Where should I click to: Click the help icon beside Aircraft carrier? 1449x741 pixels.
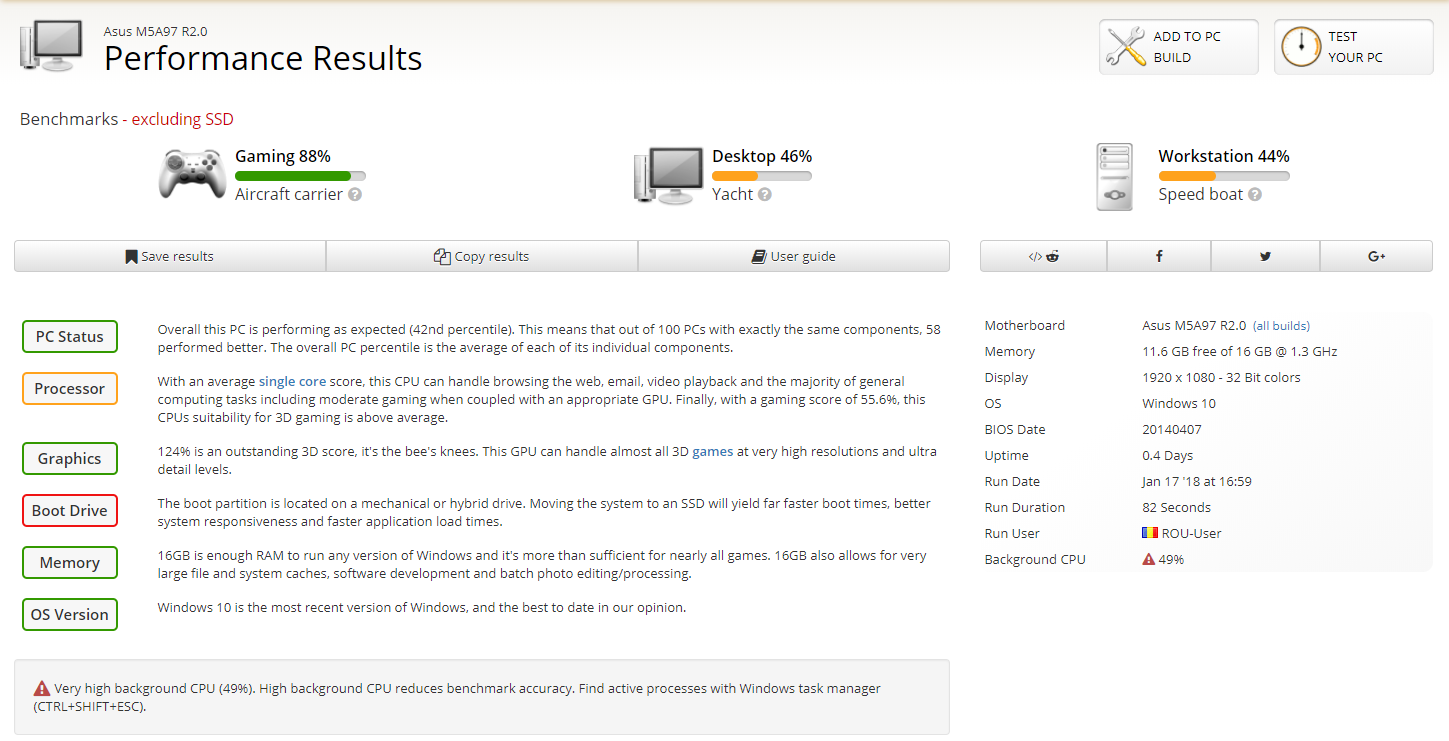click(355, 195)
